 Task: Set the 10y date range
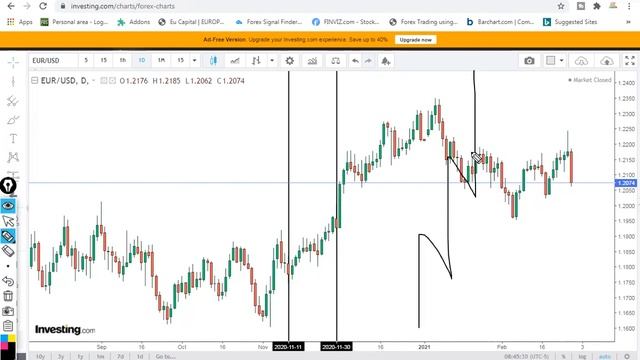(40, 356)
